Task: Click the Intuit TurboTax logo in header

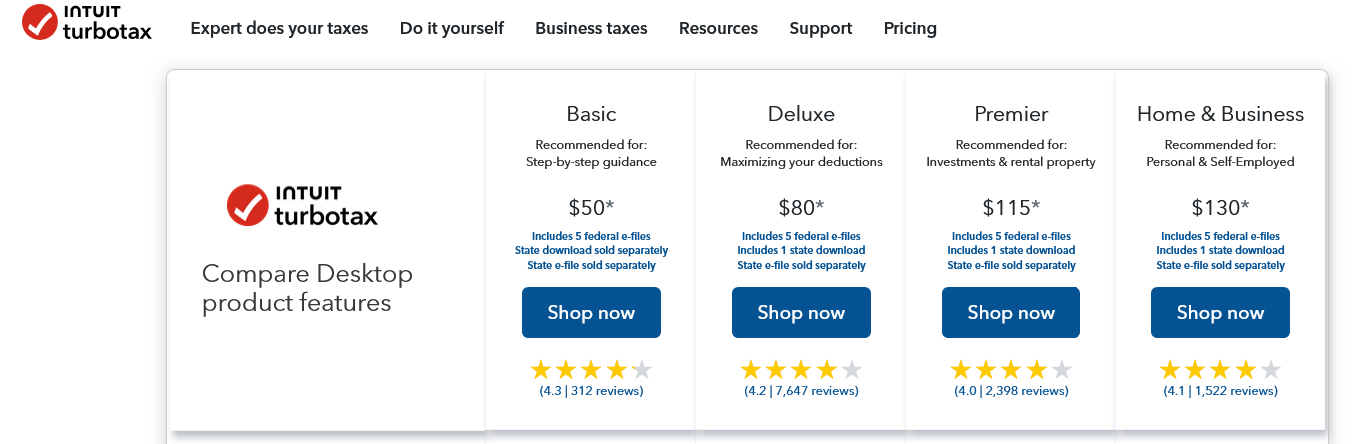Action: 88,23
